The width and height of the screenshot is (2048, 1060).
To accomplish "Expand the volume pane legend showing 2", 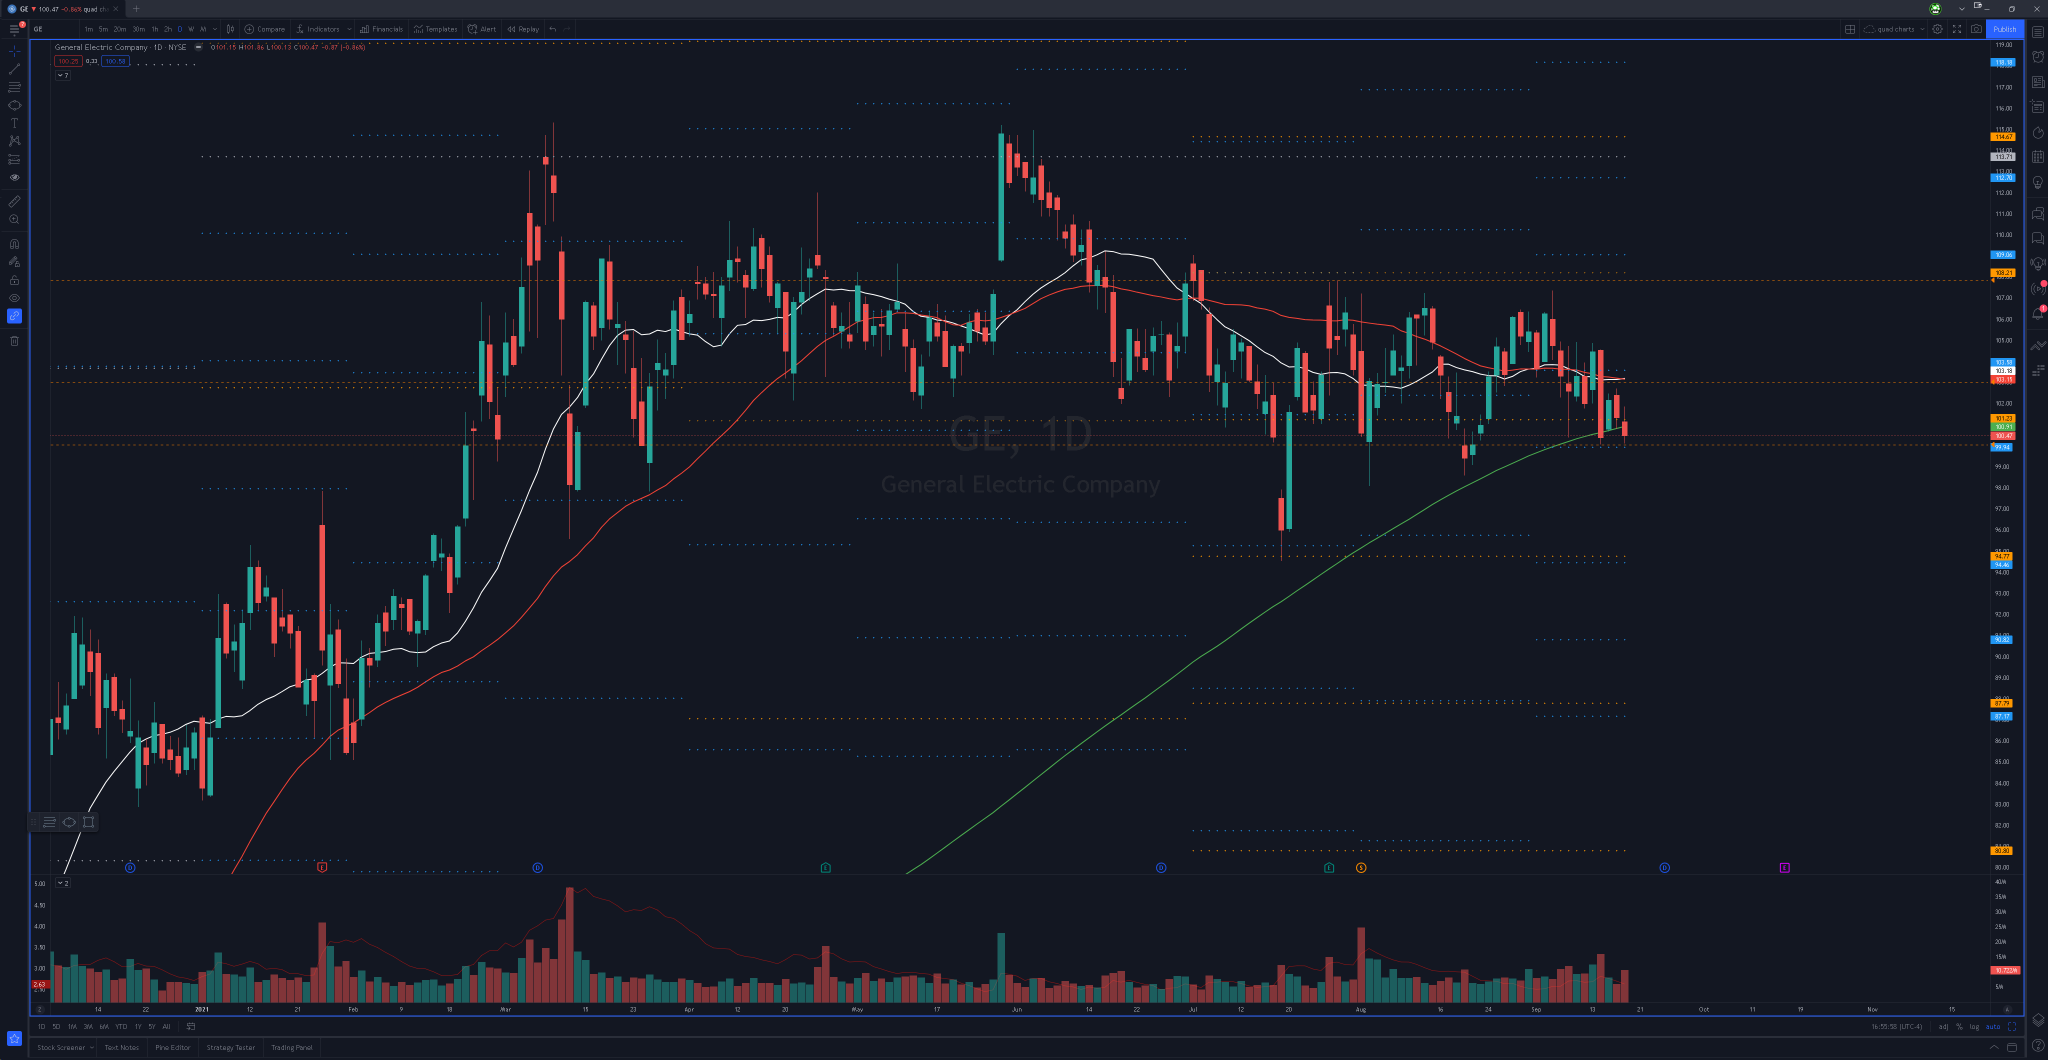I will 63,883.
